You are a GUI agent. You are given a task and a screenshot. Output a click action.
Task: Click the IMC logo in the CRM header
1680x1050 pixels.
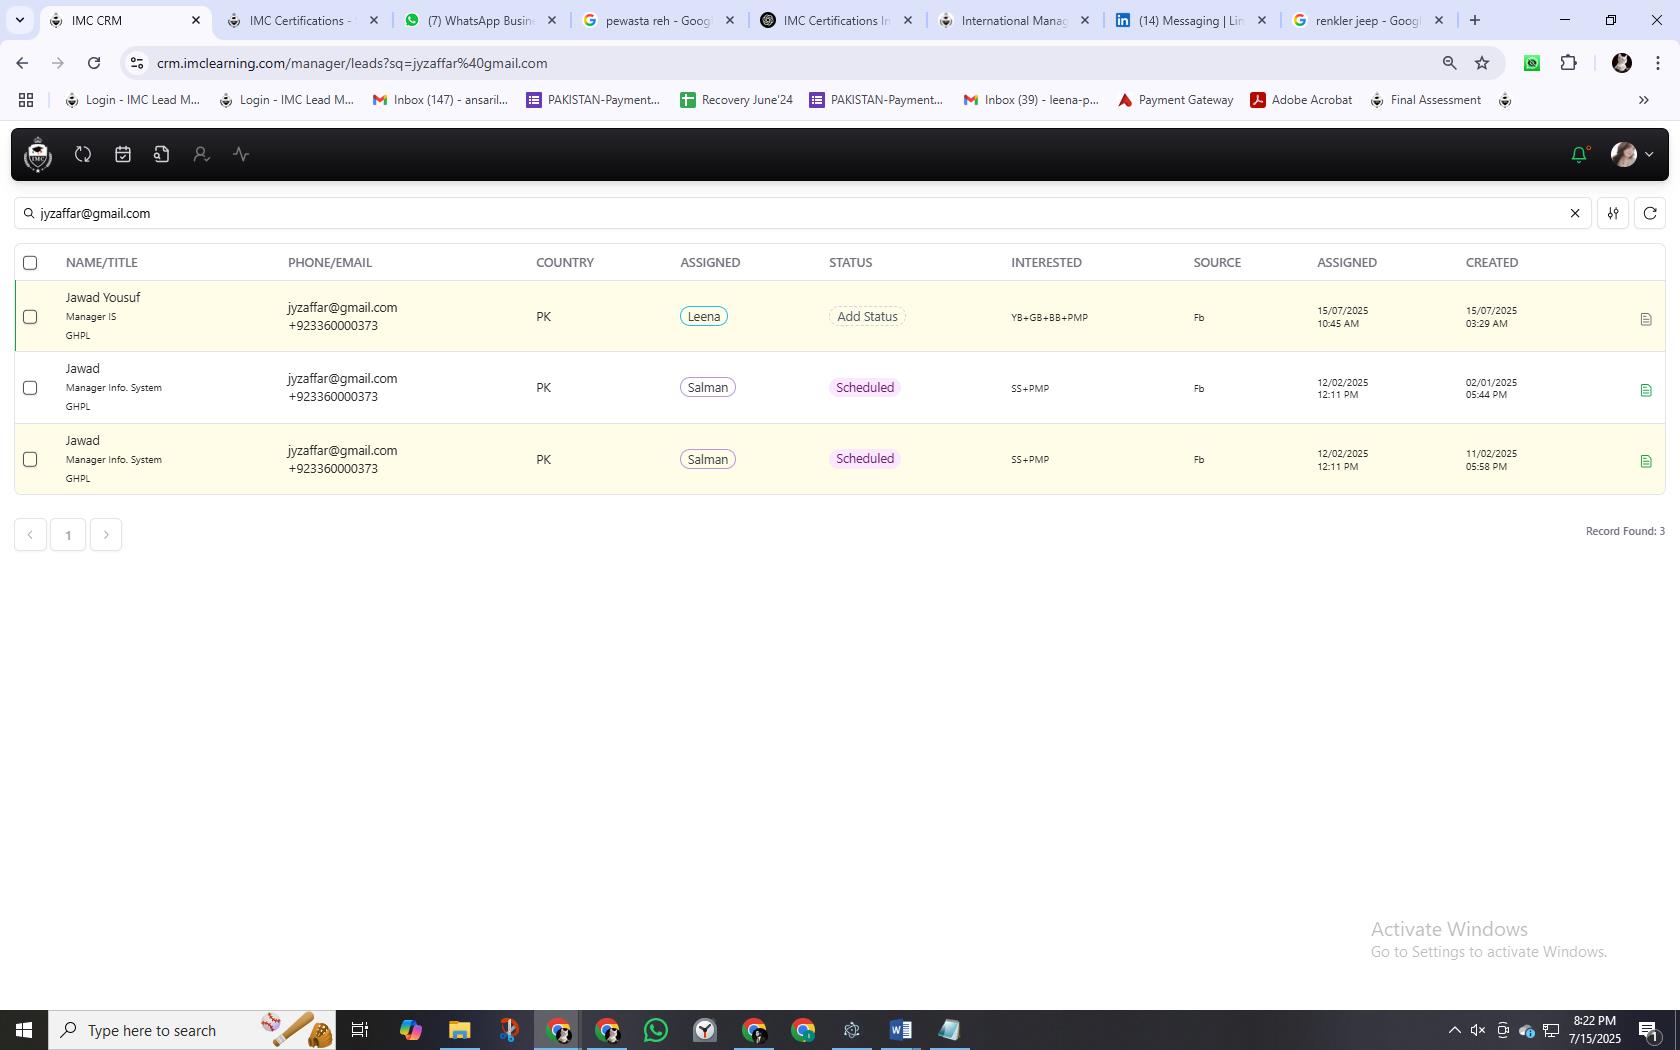[38, 155]
